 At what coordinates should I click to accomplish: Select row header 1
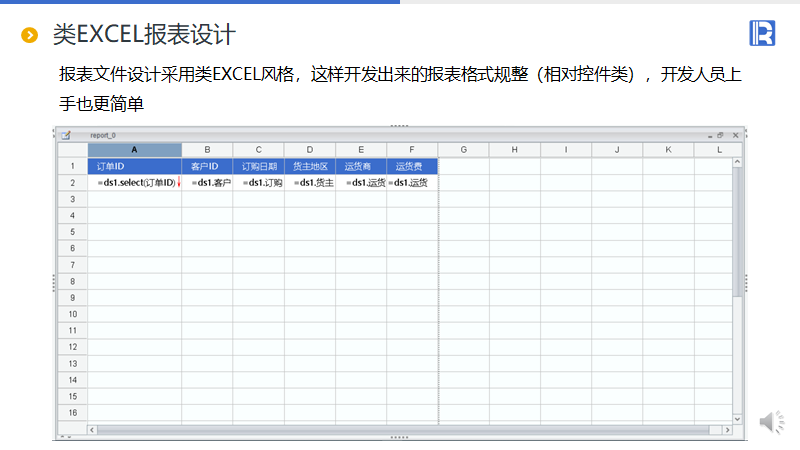point(72,166)
